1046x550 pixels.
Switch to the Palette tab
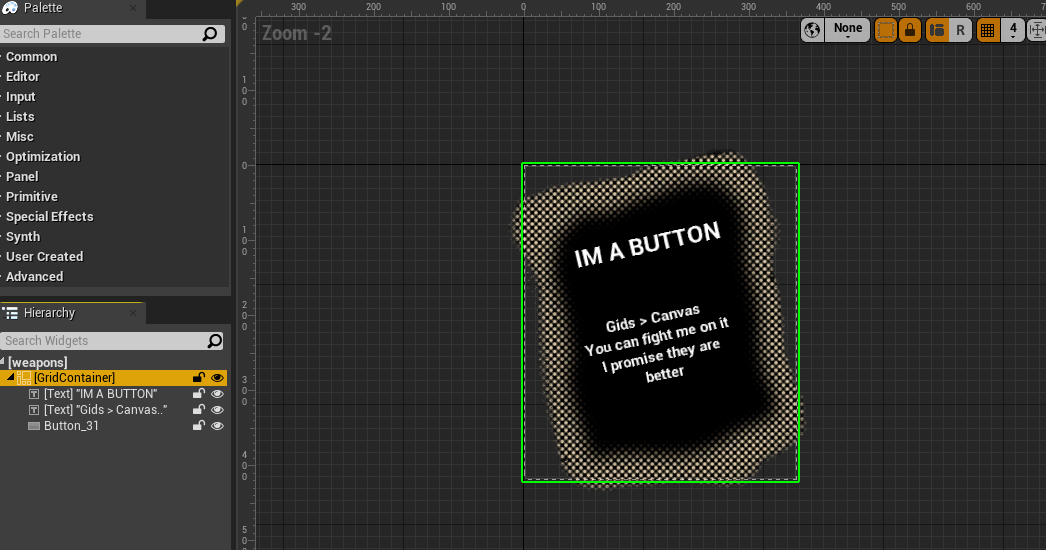coord(42,8)
